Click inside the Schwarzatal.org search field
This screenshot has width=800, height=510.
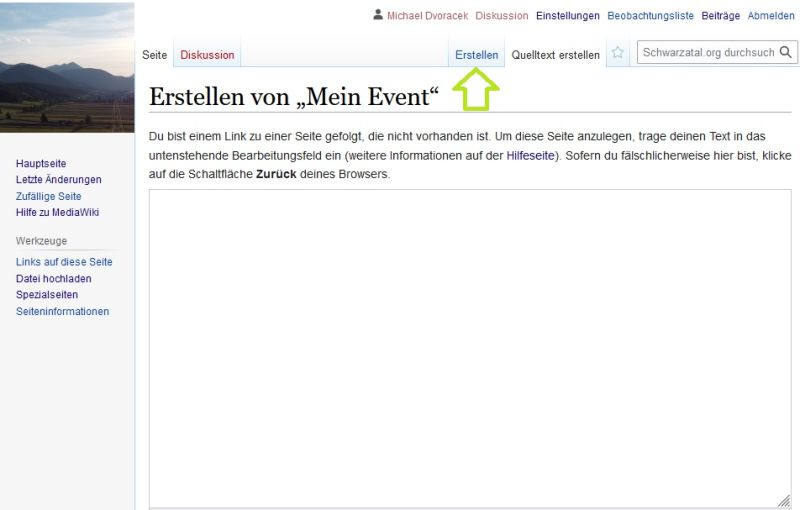pos(708,53)
